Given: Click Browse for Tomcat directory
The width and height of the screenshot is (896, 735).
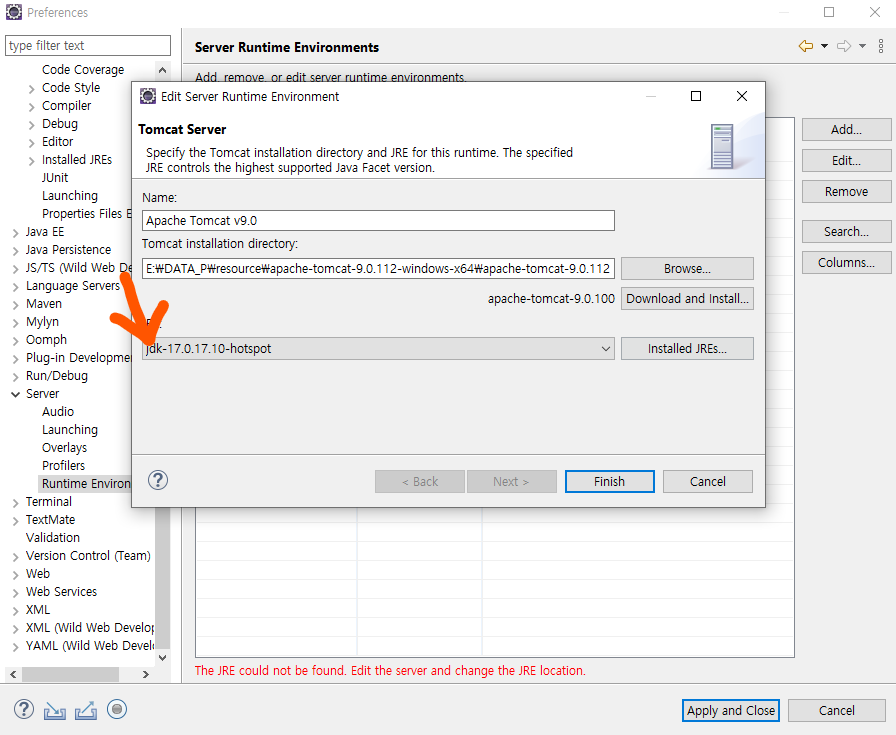Looking at the screenshot, I should (687, 269).
